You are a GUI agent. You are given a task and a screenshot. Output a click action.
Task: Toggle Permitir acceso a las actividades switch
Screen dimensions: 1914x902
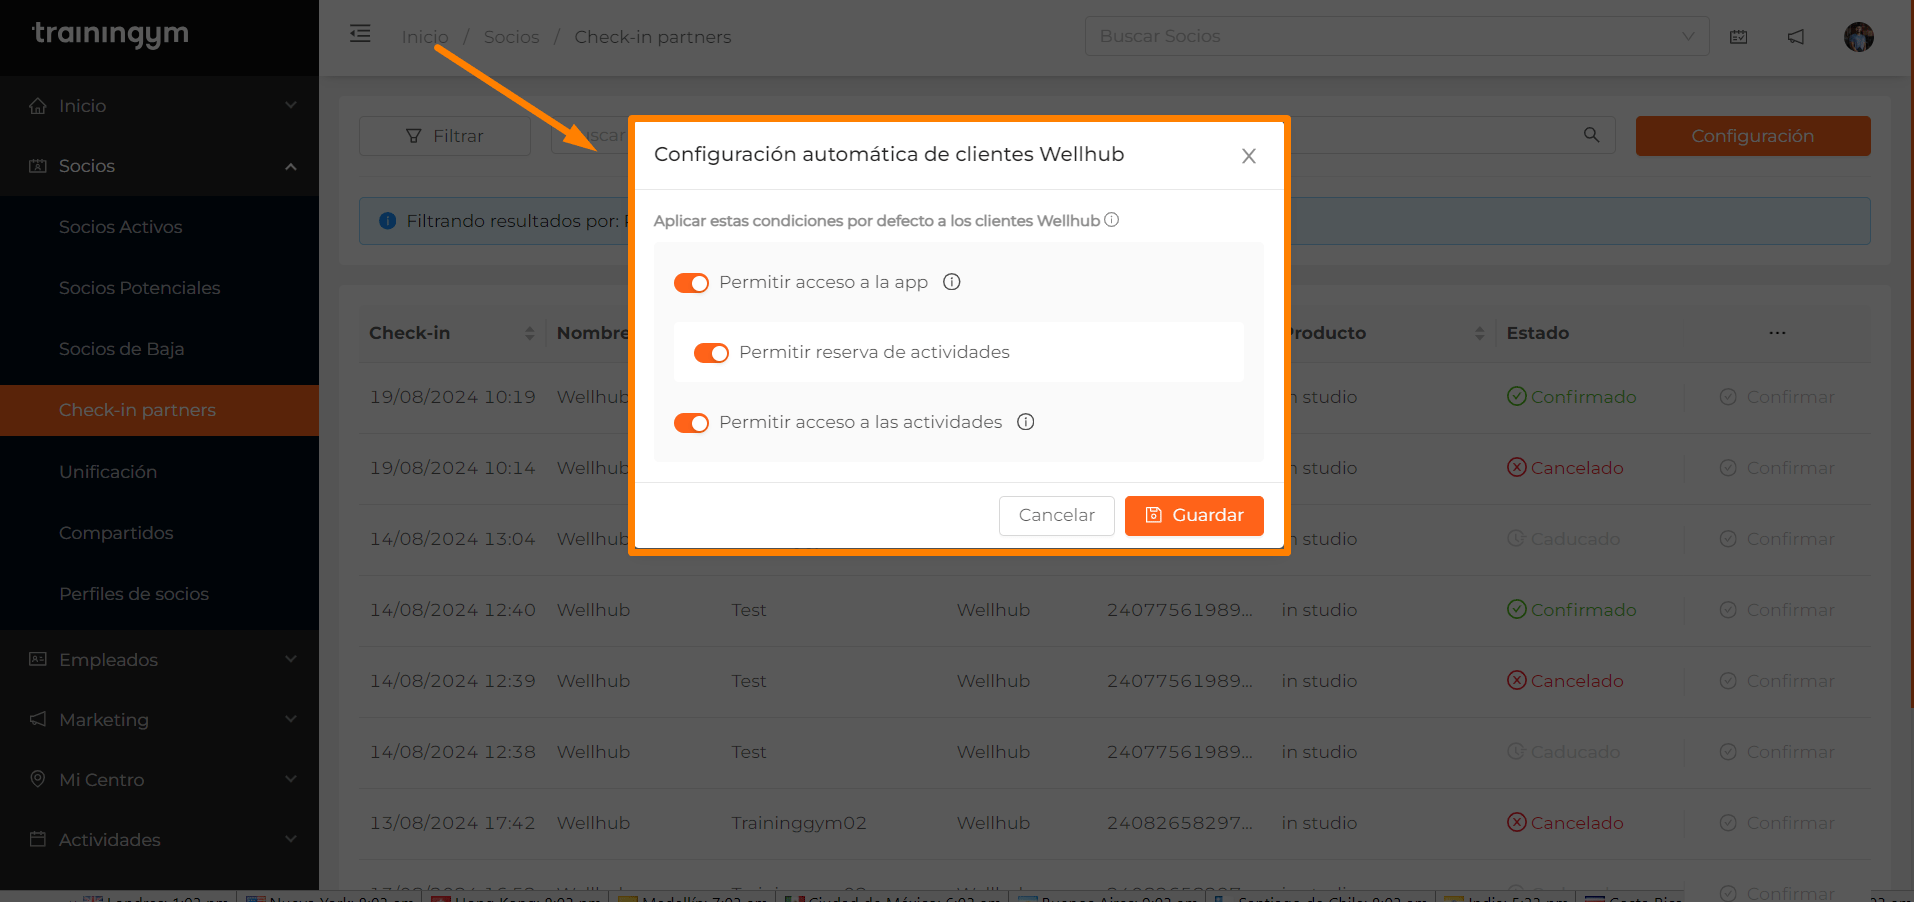pyautogui.click(x=691, y=423)
